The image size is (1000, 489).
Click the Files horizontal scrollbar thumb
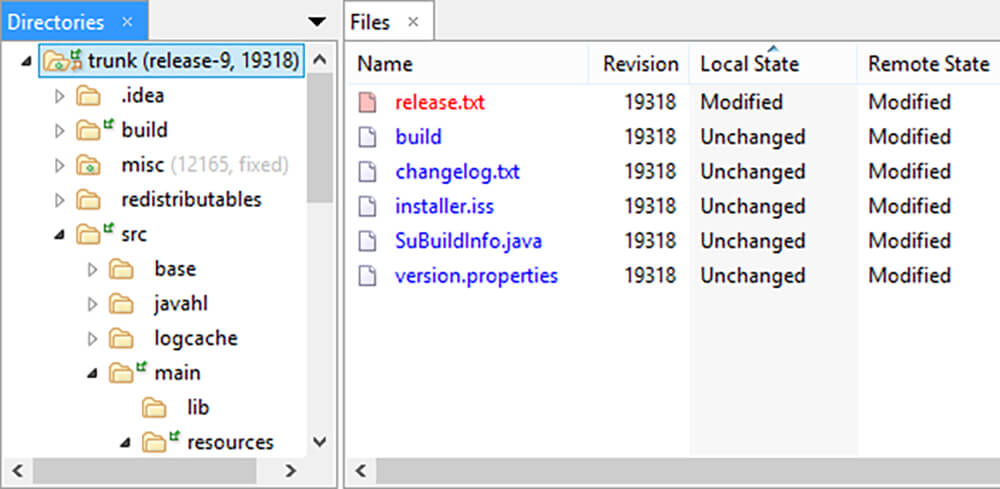click(x=688, y=471)
